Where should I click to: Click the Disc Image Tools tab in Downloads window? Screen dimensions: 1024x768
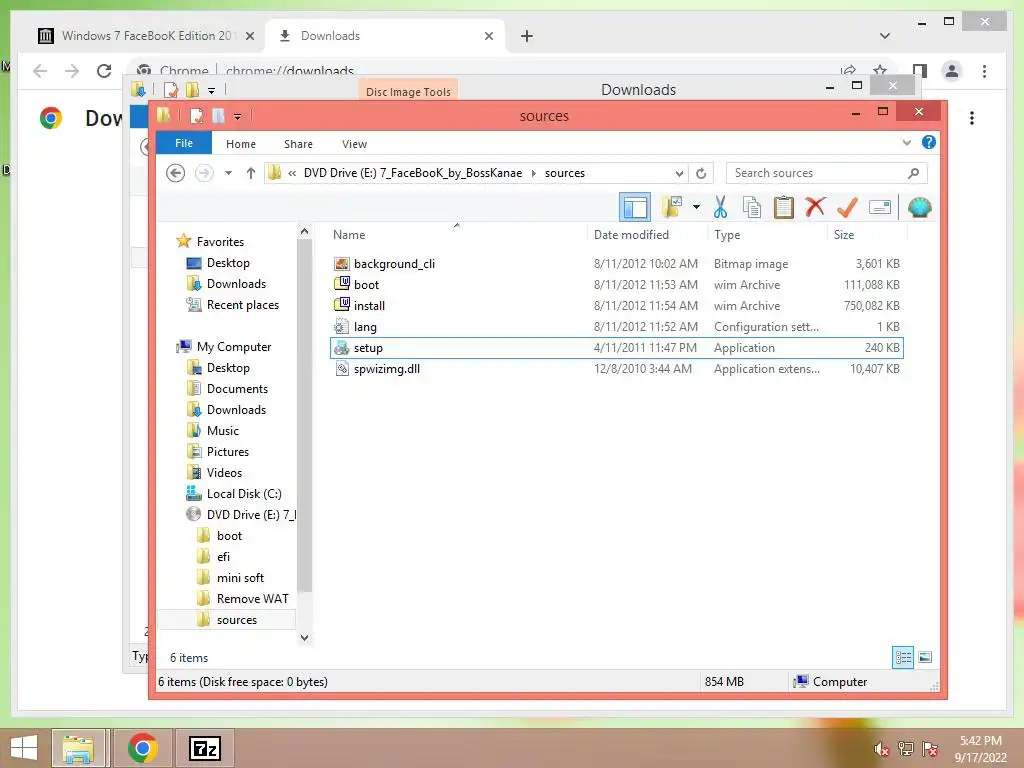click(408, 91)
